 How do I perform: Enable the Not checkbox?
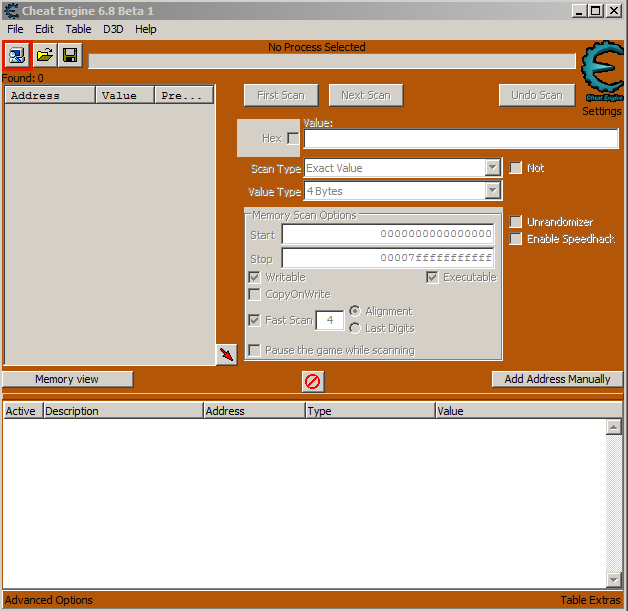[515, 168]
